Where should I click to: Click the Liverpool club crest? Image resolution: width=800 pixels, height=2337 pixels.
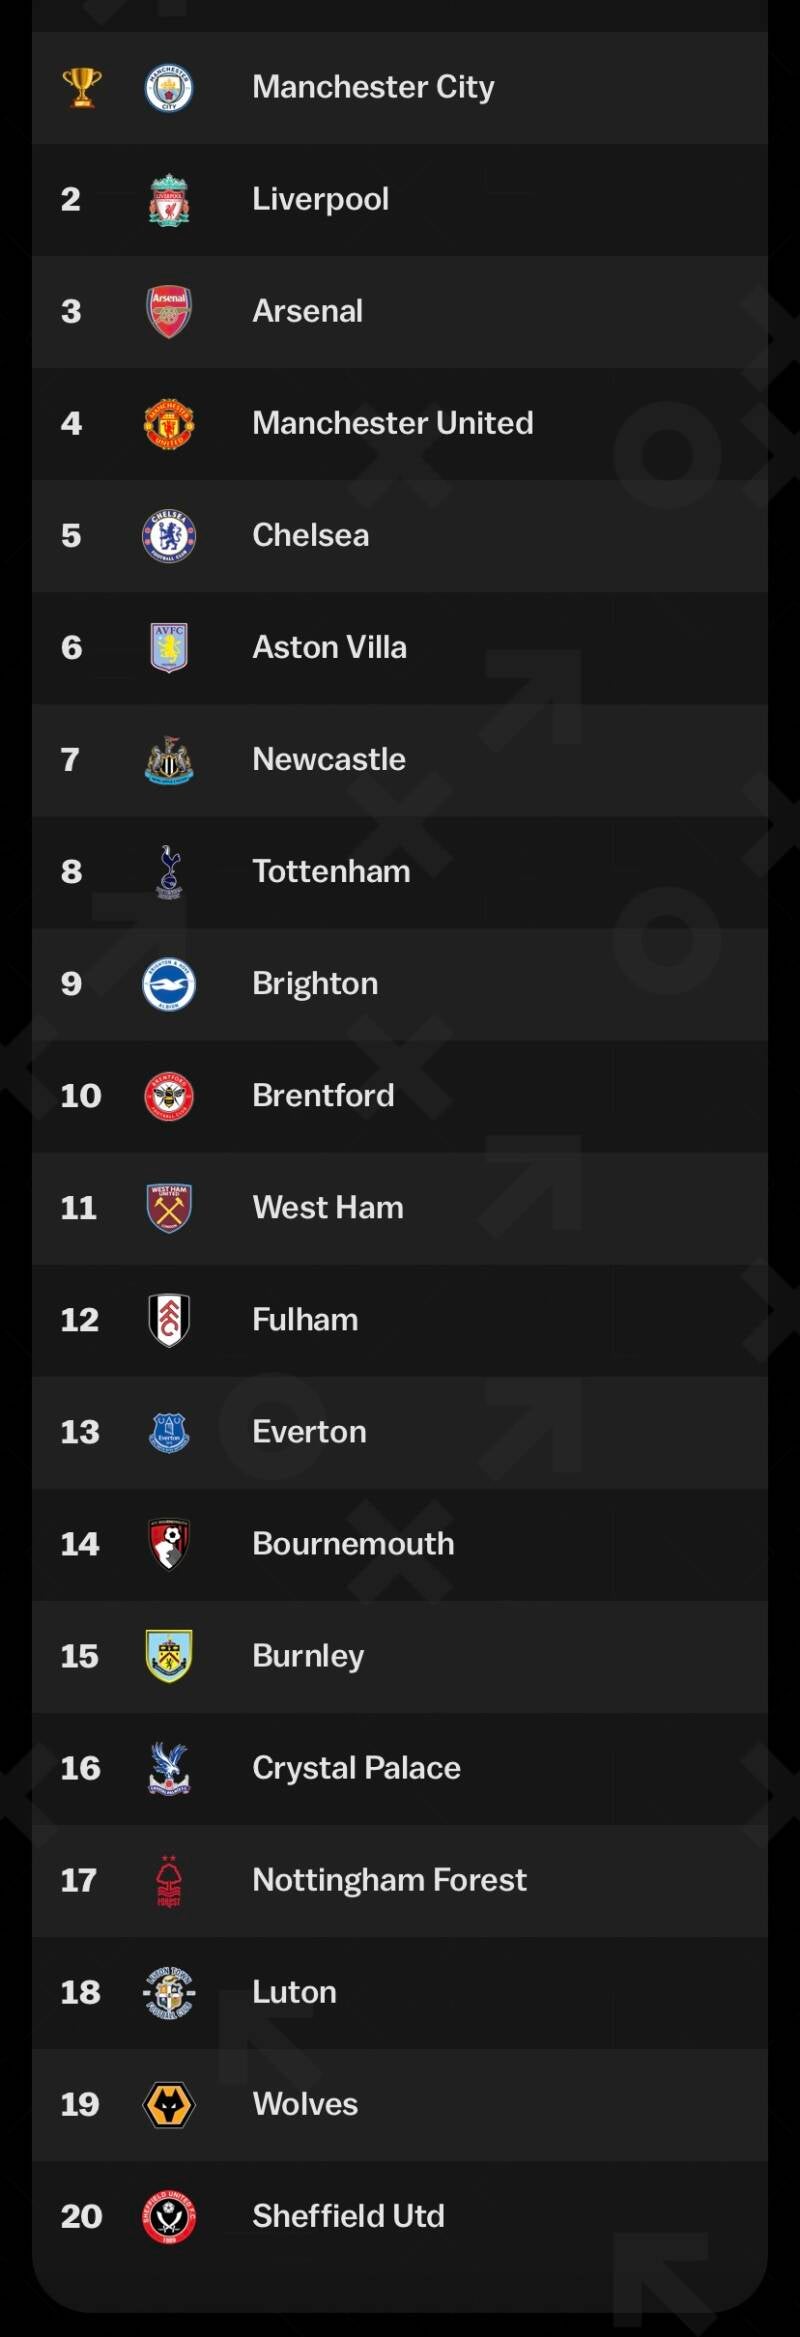click(x=169, y=200)
